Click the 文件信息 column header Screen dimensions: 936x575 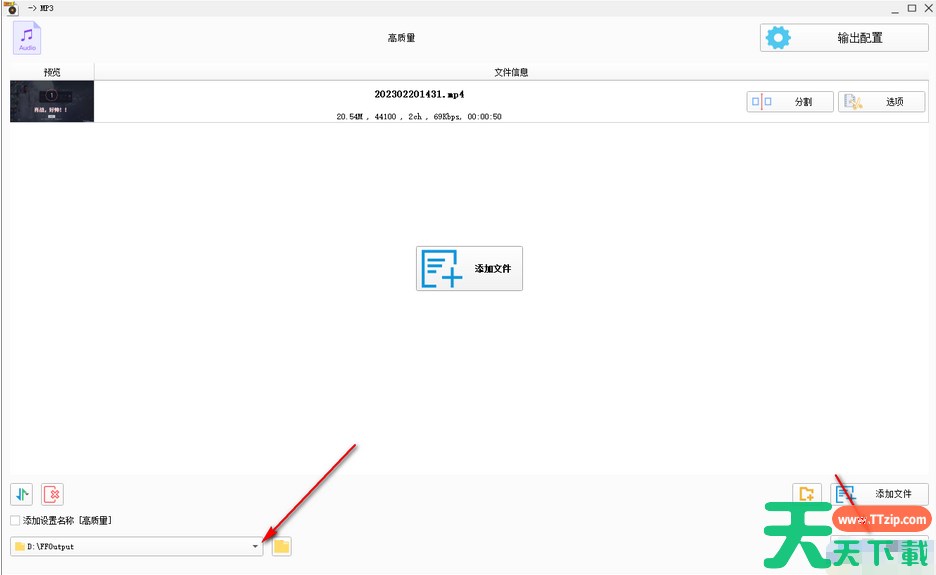[511, 72]
